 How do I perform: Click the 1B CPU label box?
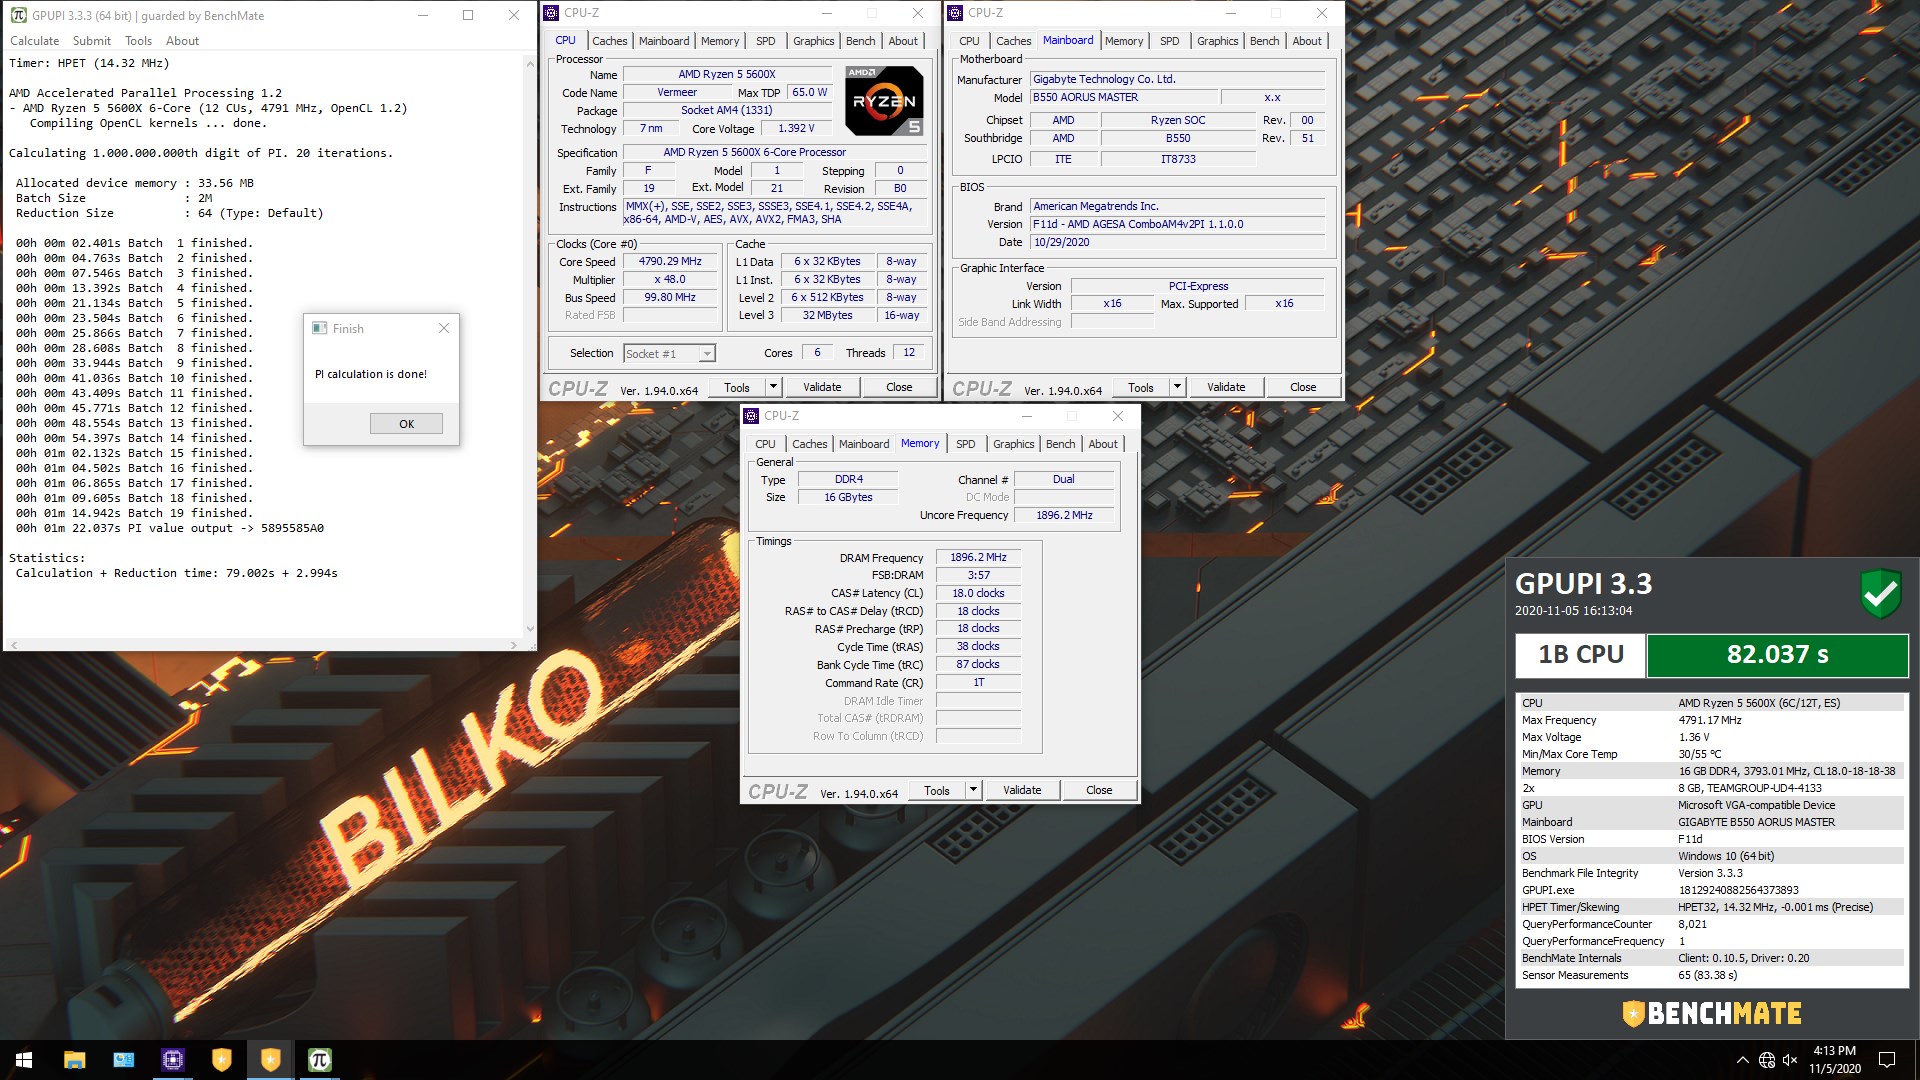[x=1580, y=655]
